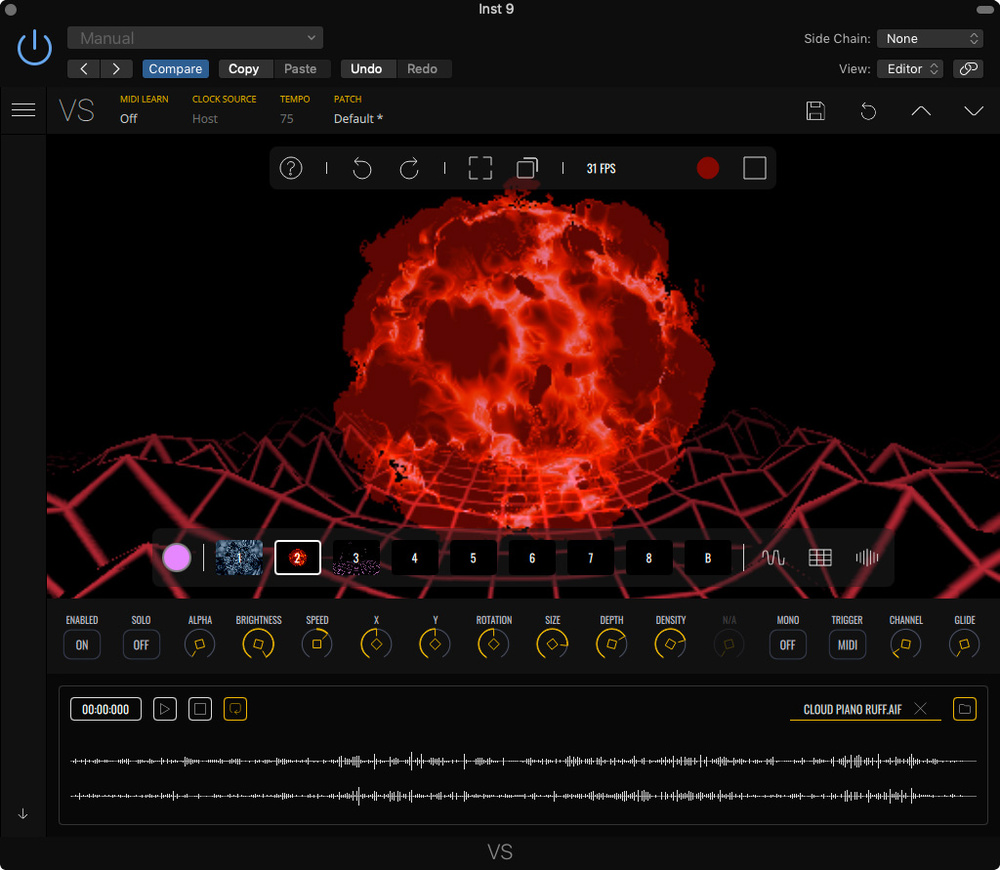Click the Copy button
This screenshot has height=870, width=1000.
(x=244, y=69)
